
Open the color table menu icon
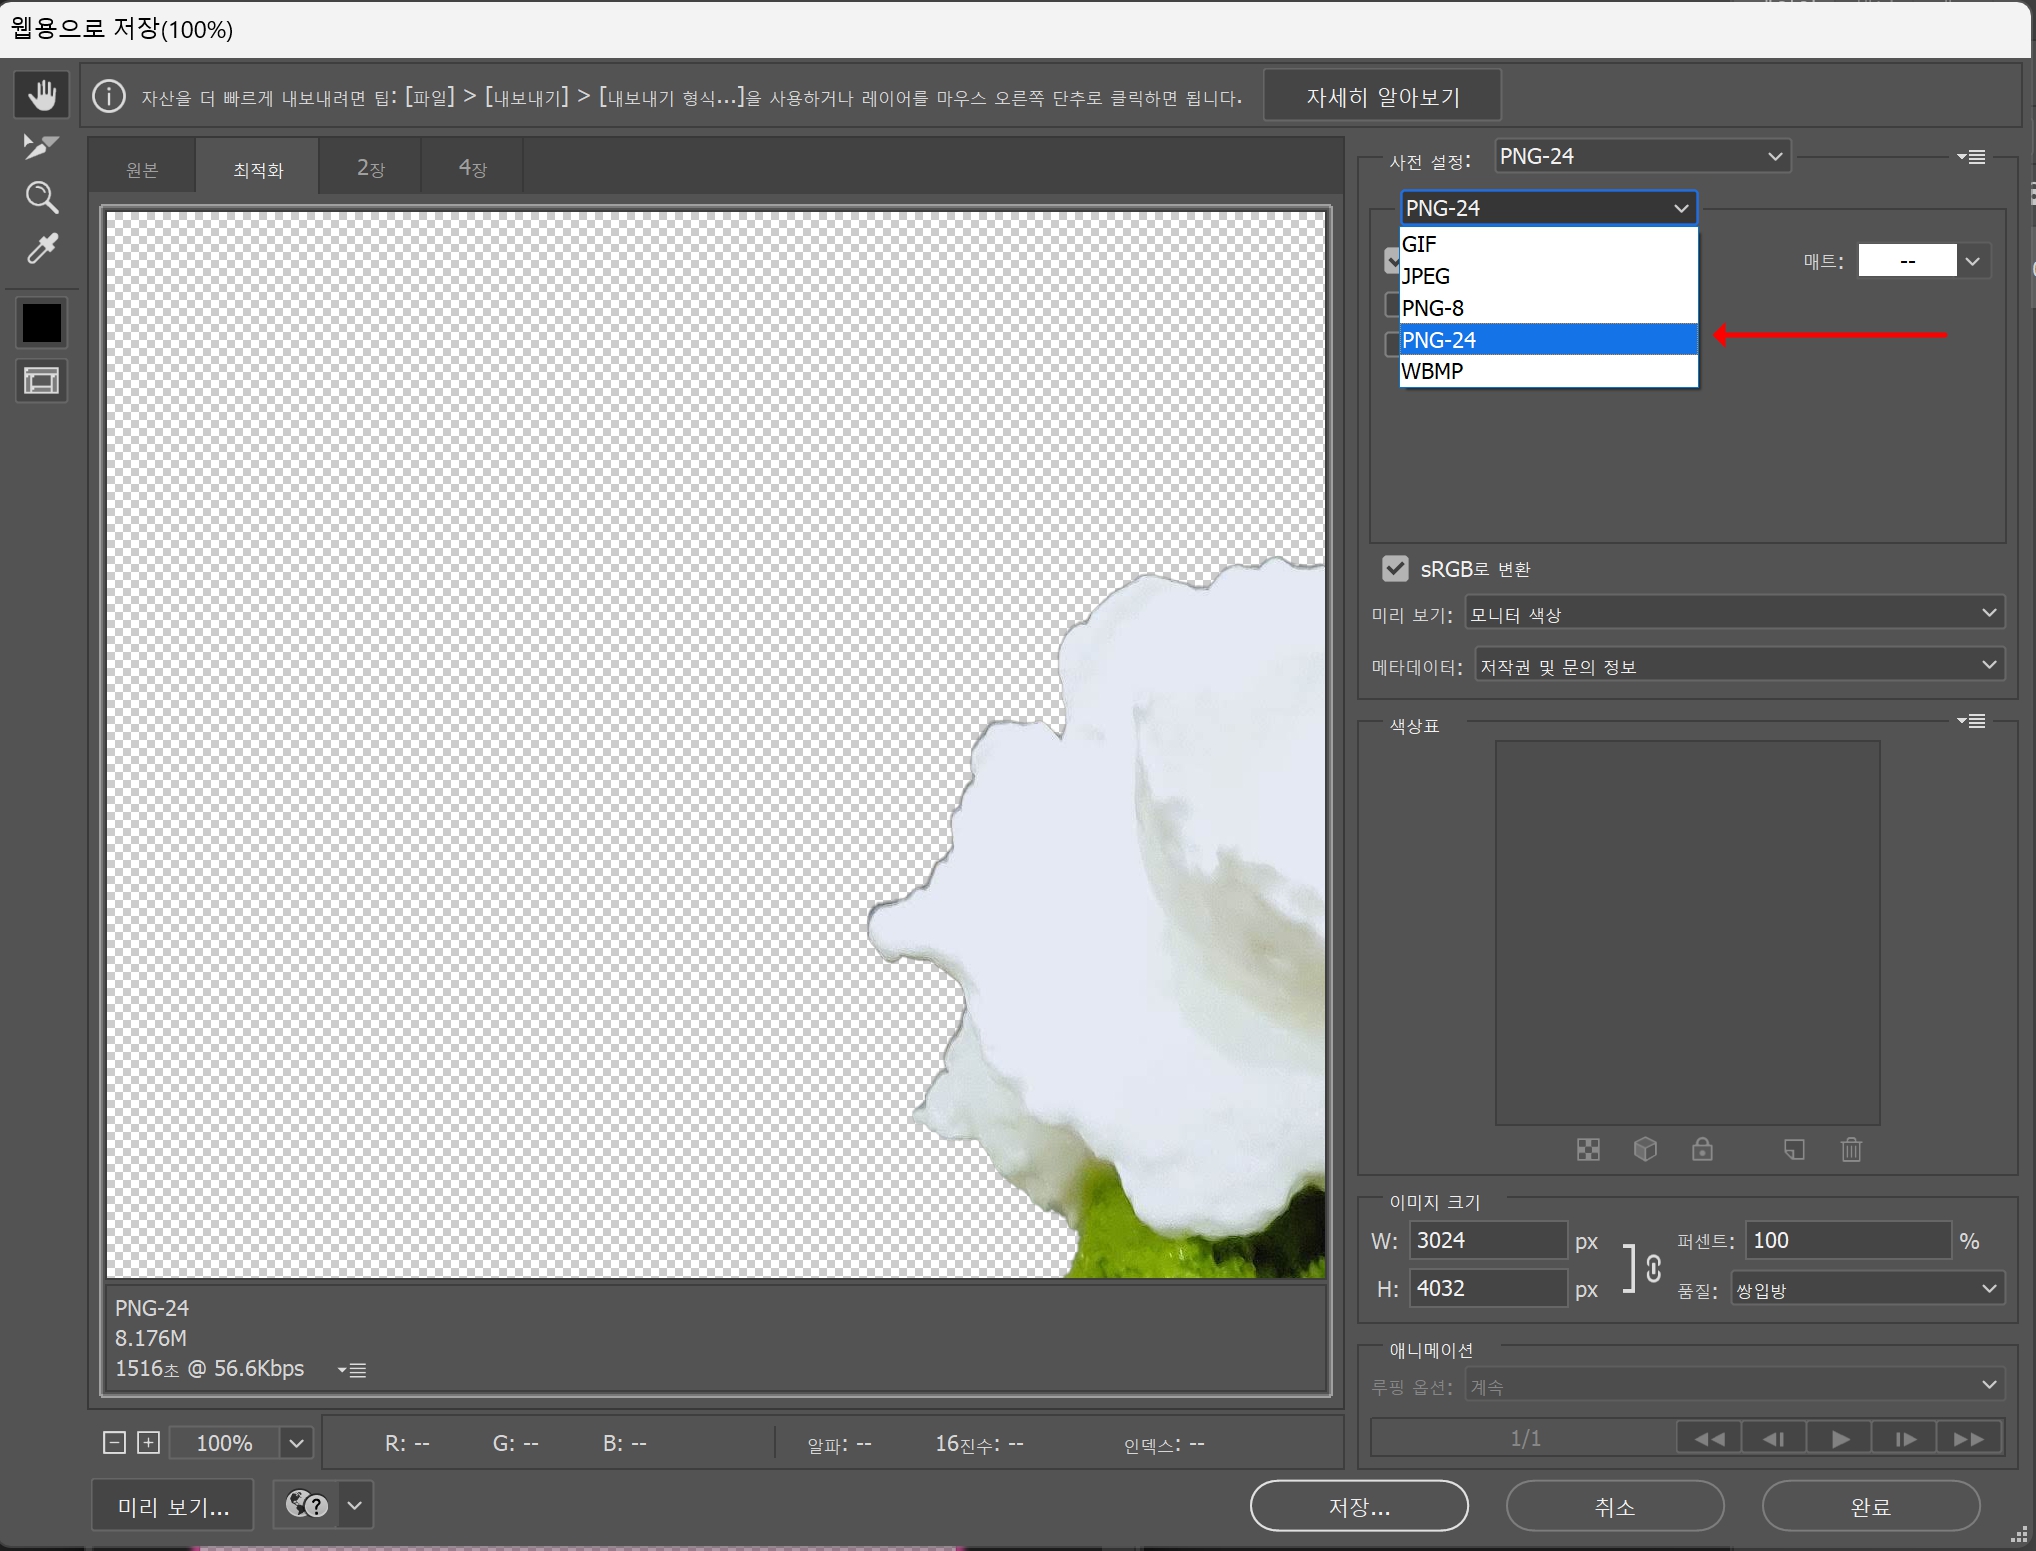point(1972,721)
